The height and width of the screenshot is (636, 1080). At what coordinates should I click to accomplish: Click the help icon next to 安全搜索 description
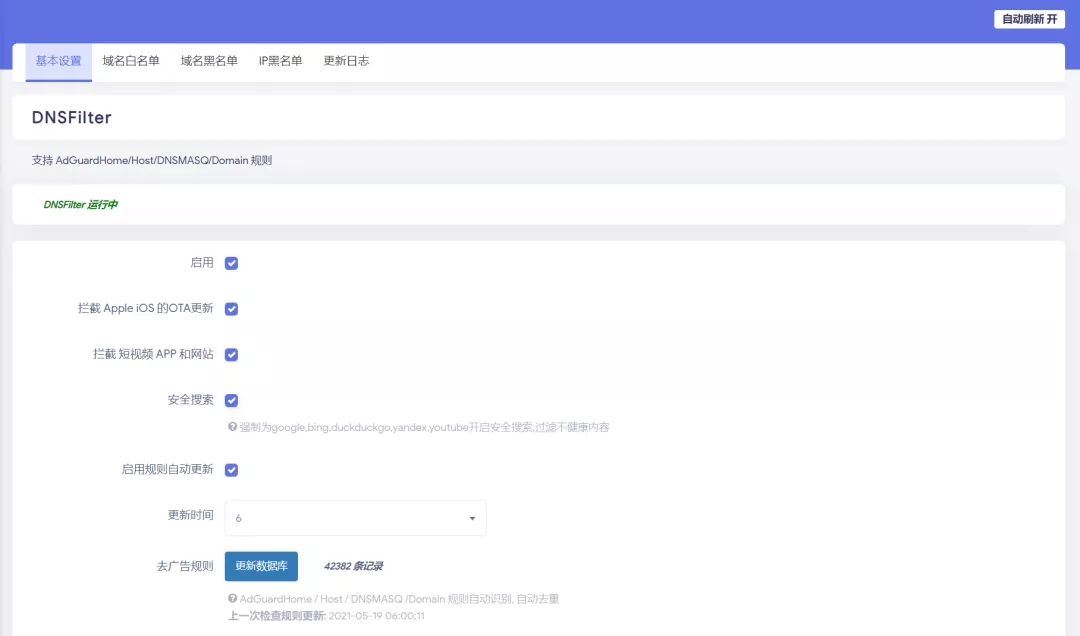pyautogui.click(x=230, y=427)
